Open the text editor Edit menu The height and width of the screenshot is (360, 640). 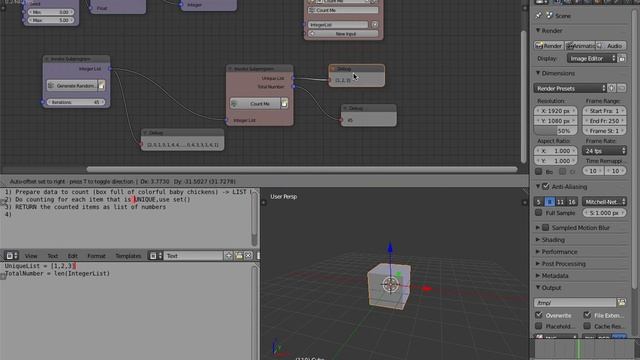click(x=73, y=256)
